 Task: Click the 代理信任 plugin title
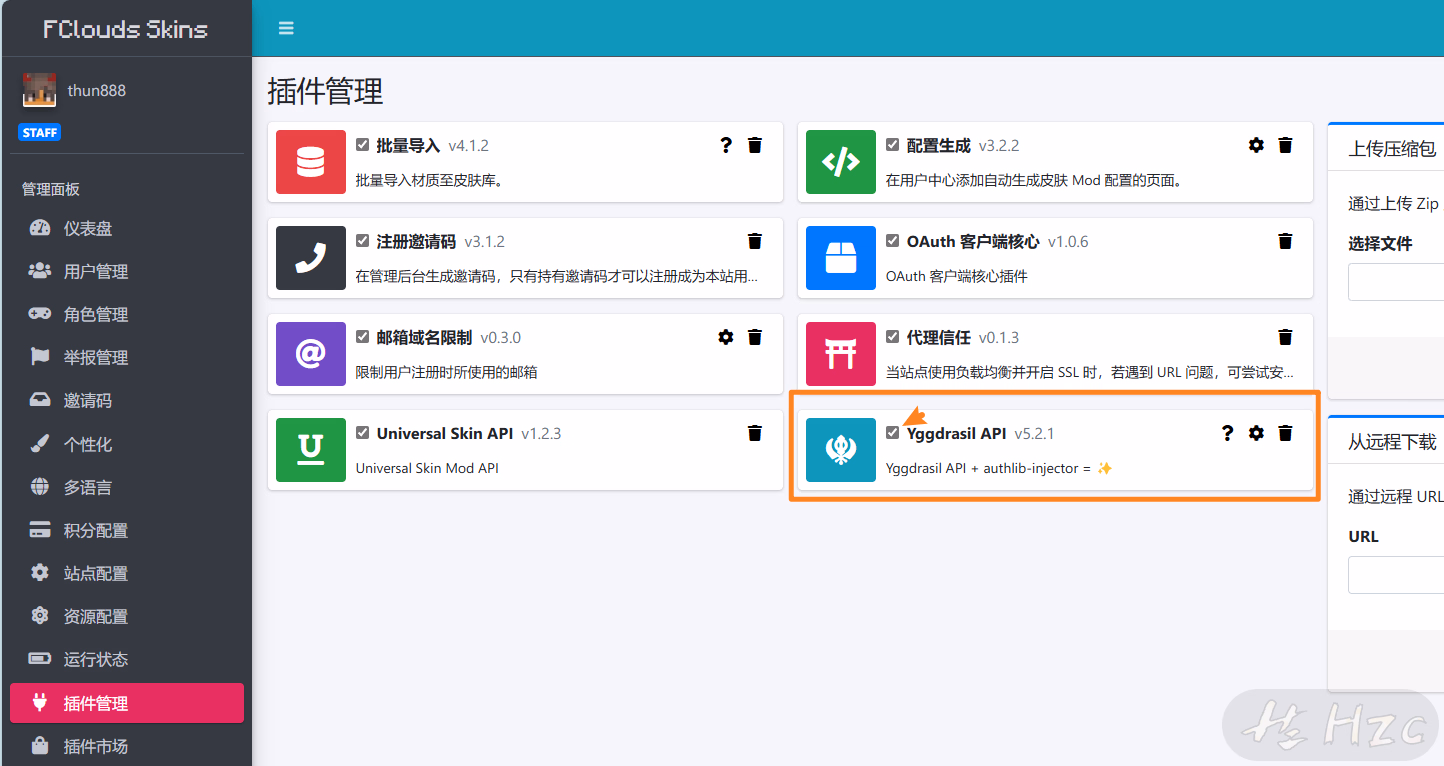click(938, 337)
